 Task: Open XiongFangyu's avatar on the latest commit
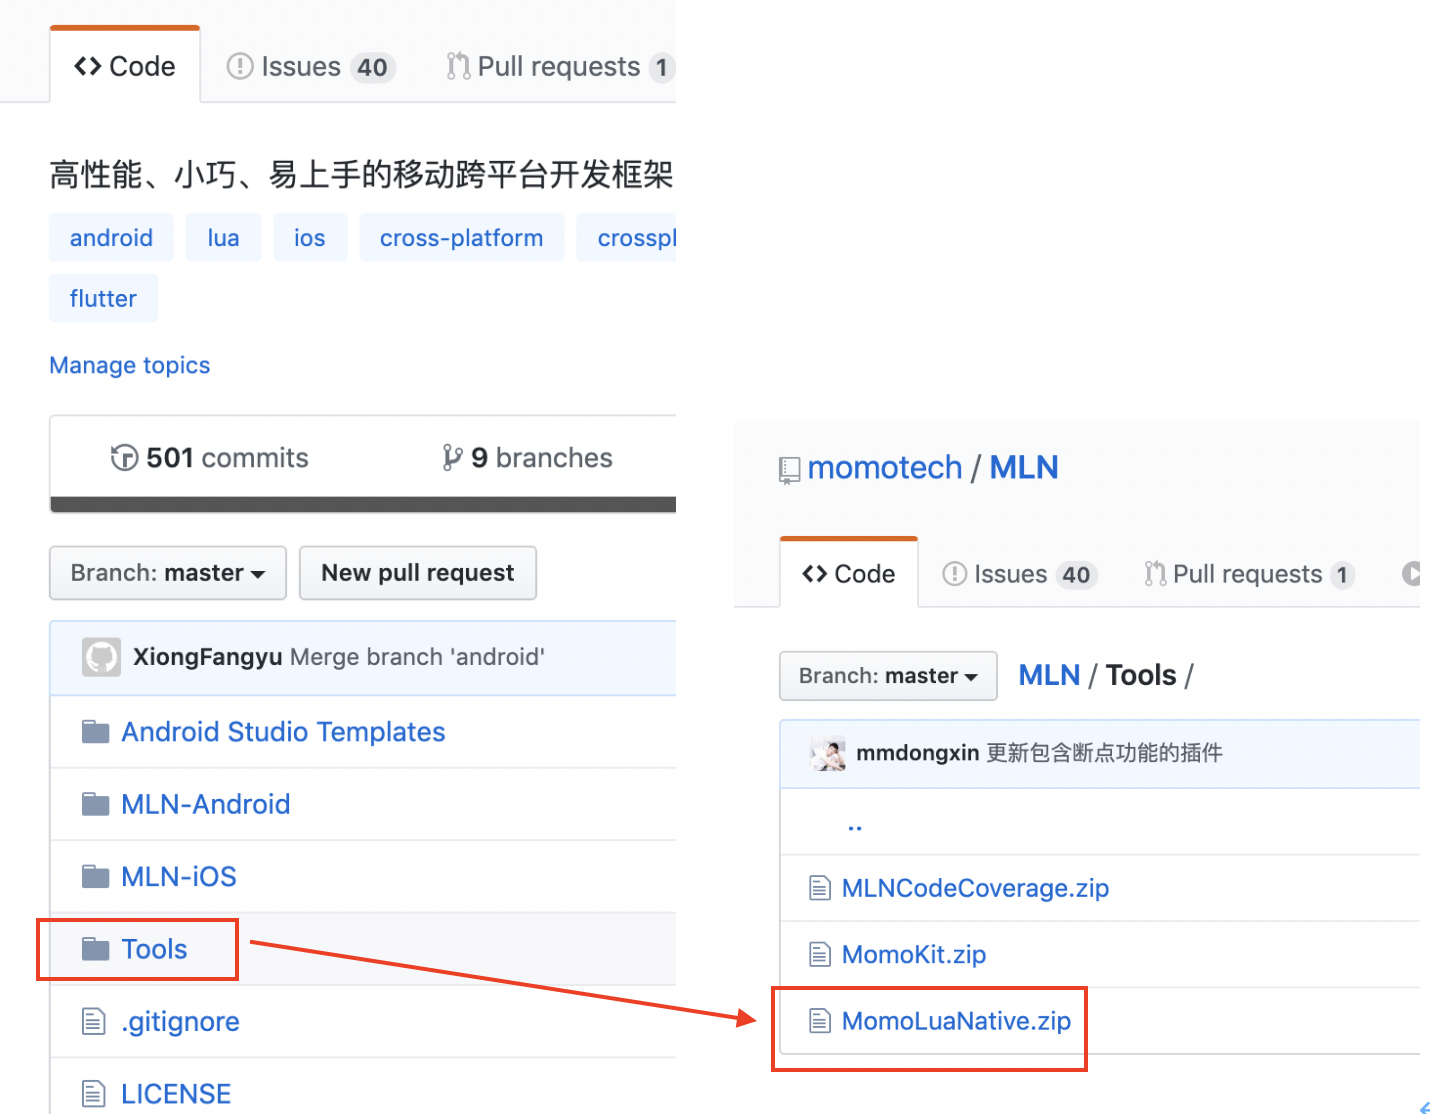[x=100, y=657]
